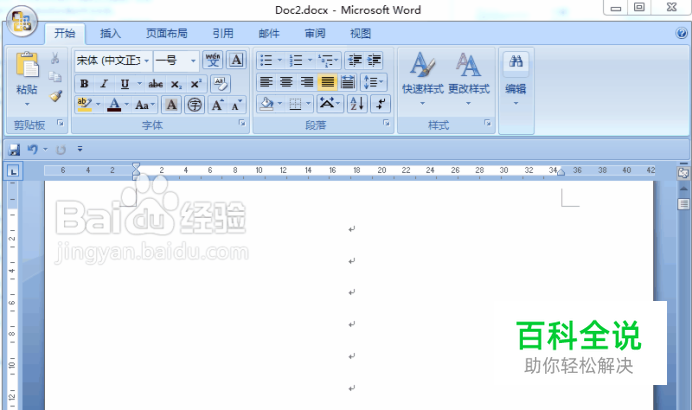Click the Align Left icon
This screenshot has height=410, width=692.
pyautogui.click(x=266, y=82)
